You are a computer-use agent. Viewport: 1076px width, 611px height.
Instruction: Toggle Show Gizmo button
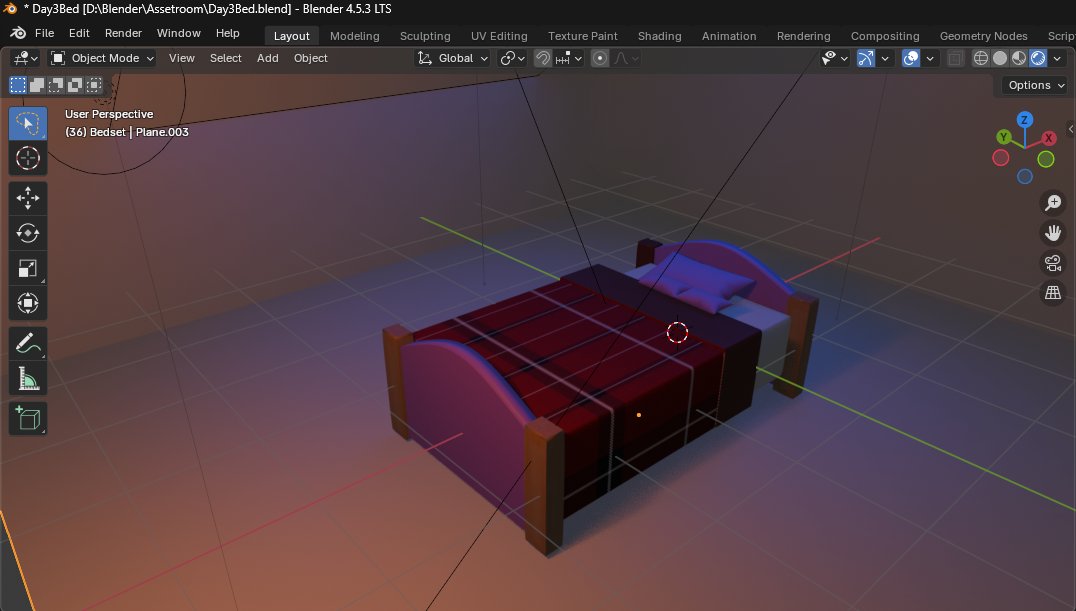(866, 58)
